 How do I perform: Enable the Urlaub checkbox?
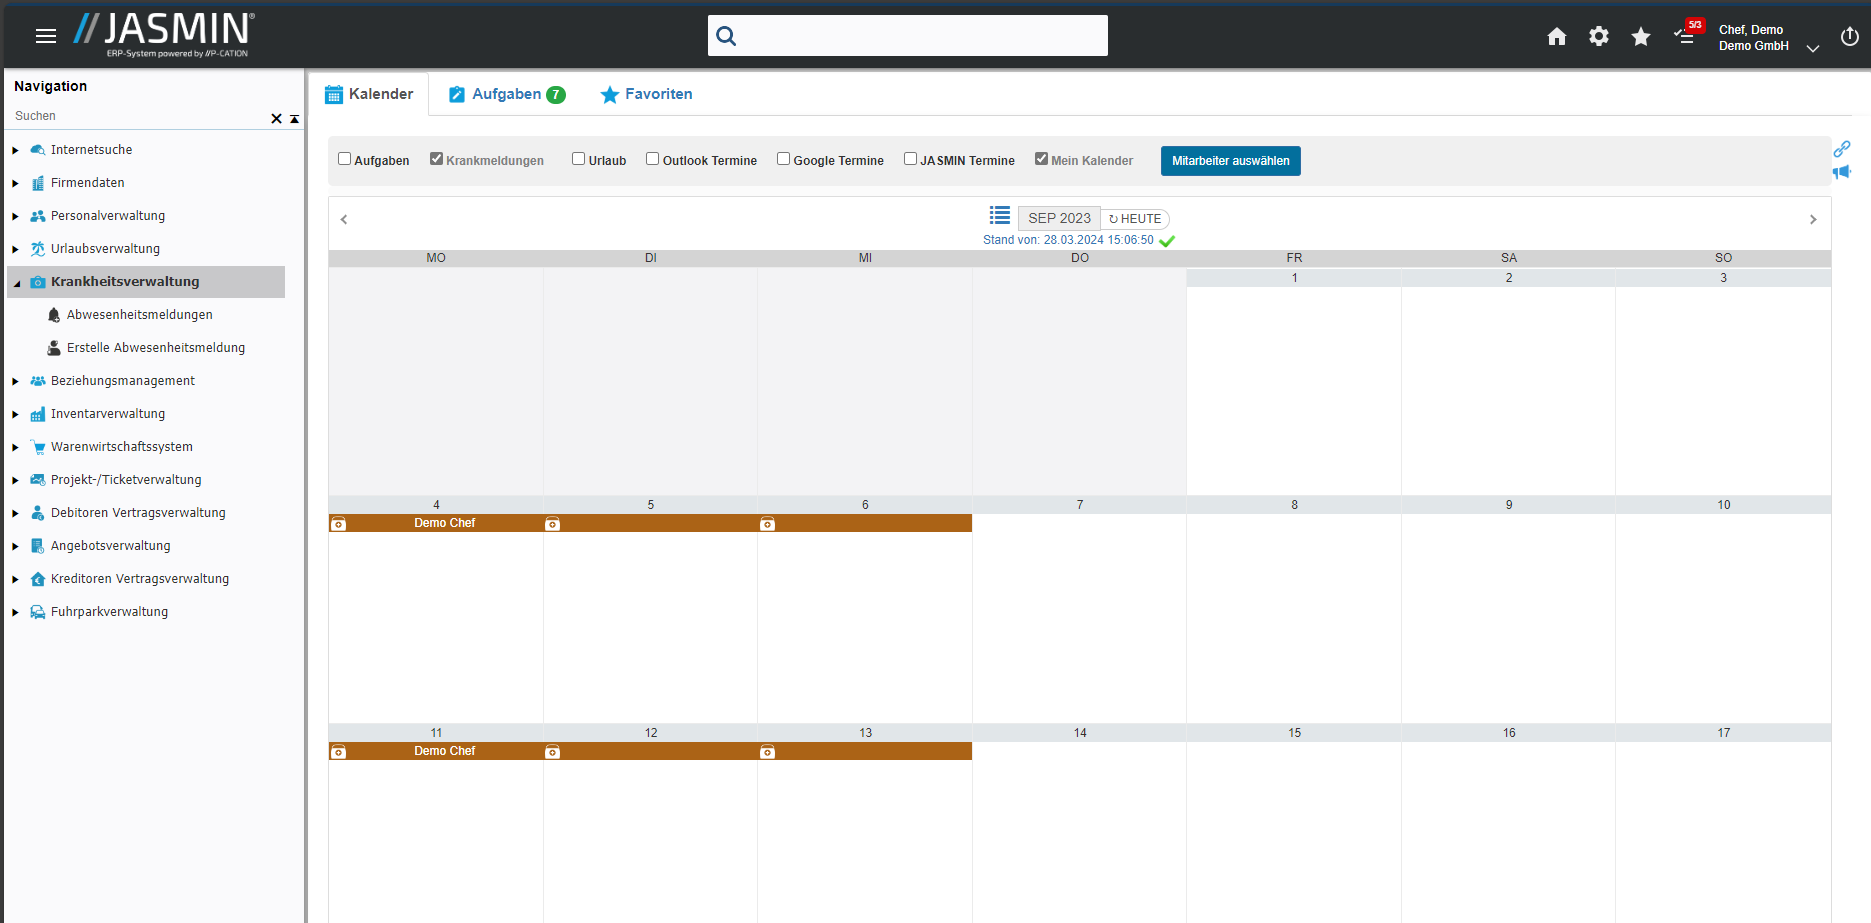pos(578,159)
